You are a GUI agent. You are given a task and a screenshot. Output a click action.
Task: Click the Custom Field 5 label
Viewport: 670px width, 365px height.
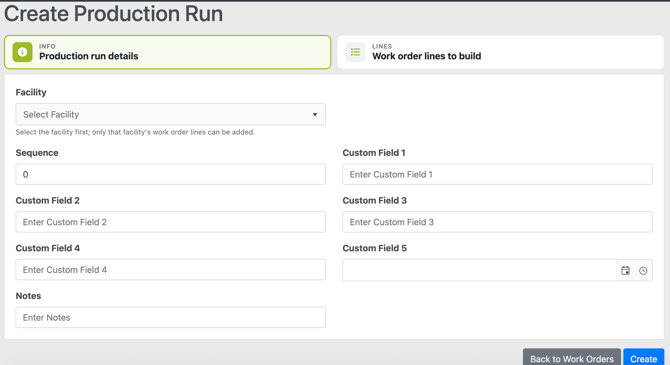374,248
